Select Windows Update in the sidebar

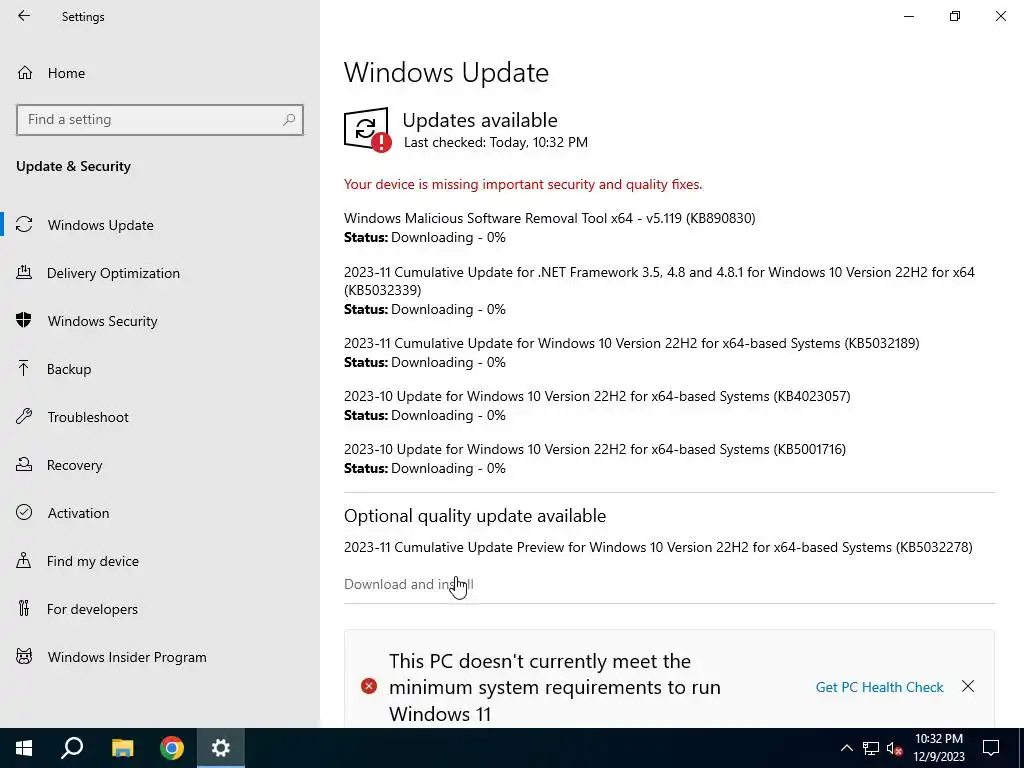[x=100, y=225]
